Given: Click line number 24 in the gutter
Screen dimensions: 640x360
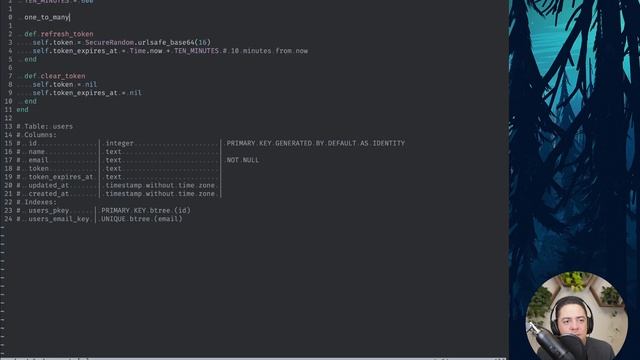Looking at the screenshot, I should pyautogui.click(x=8, y=219).
